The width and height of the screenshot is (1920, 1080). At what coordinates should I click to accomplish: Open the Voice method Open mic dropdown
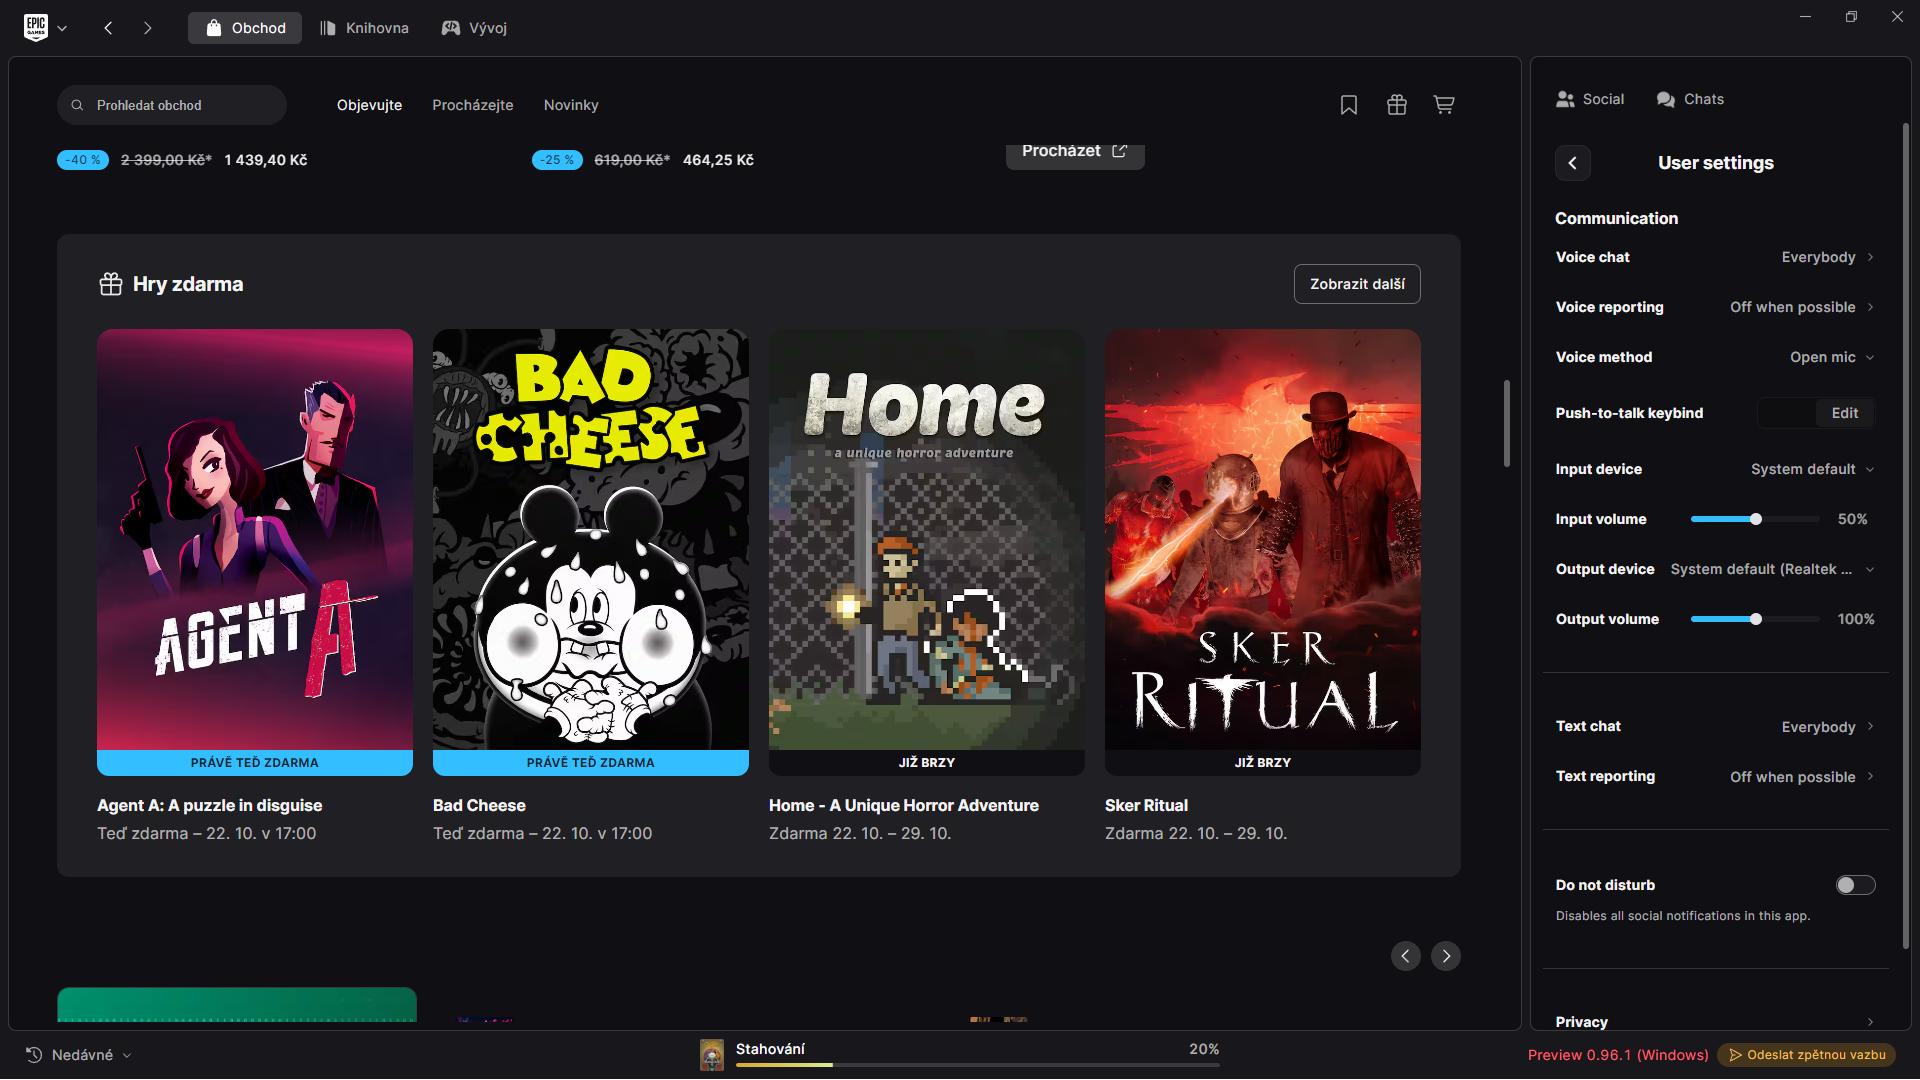coord(1832,357)
